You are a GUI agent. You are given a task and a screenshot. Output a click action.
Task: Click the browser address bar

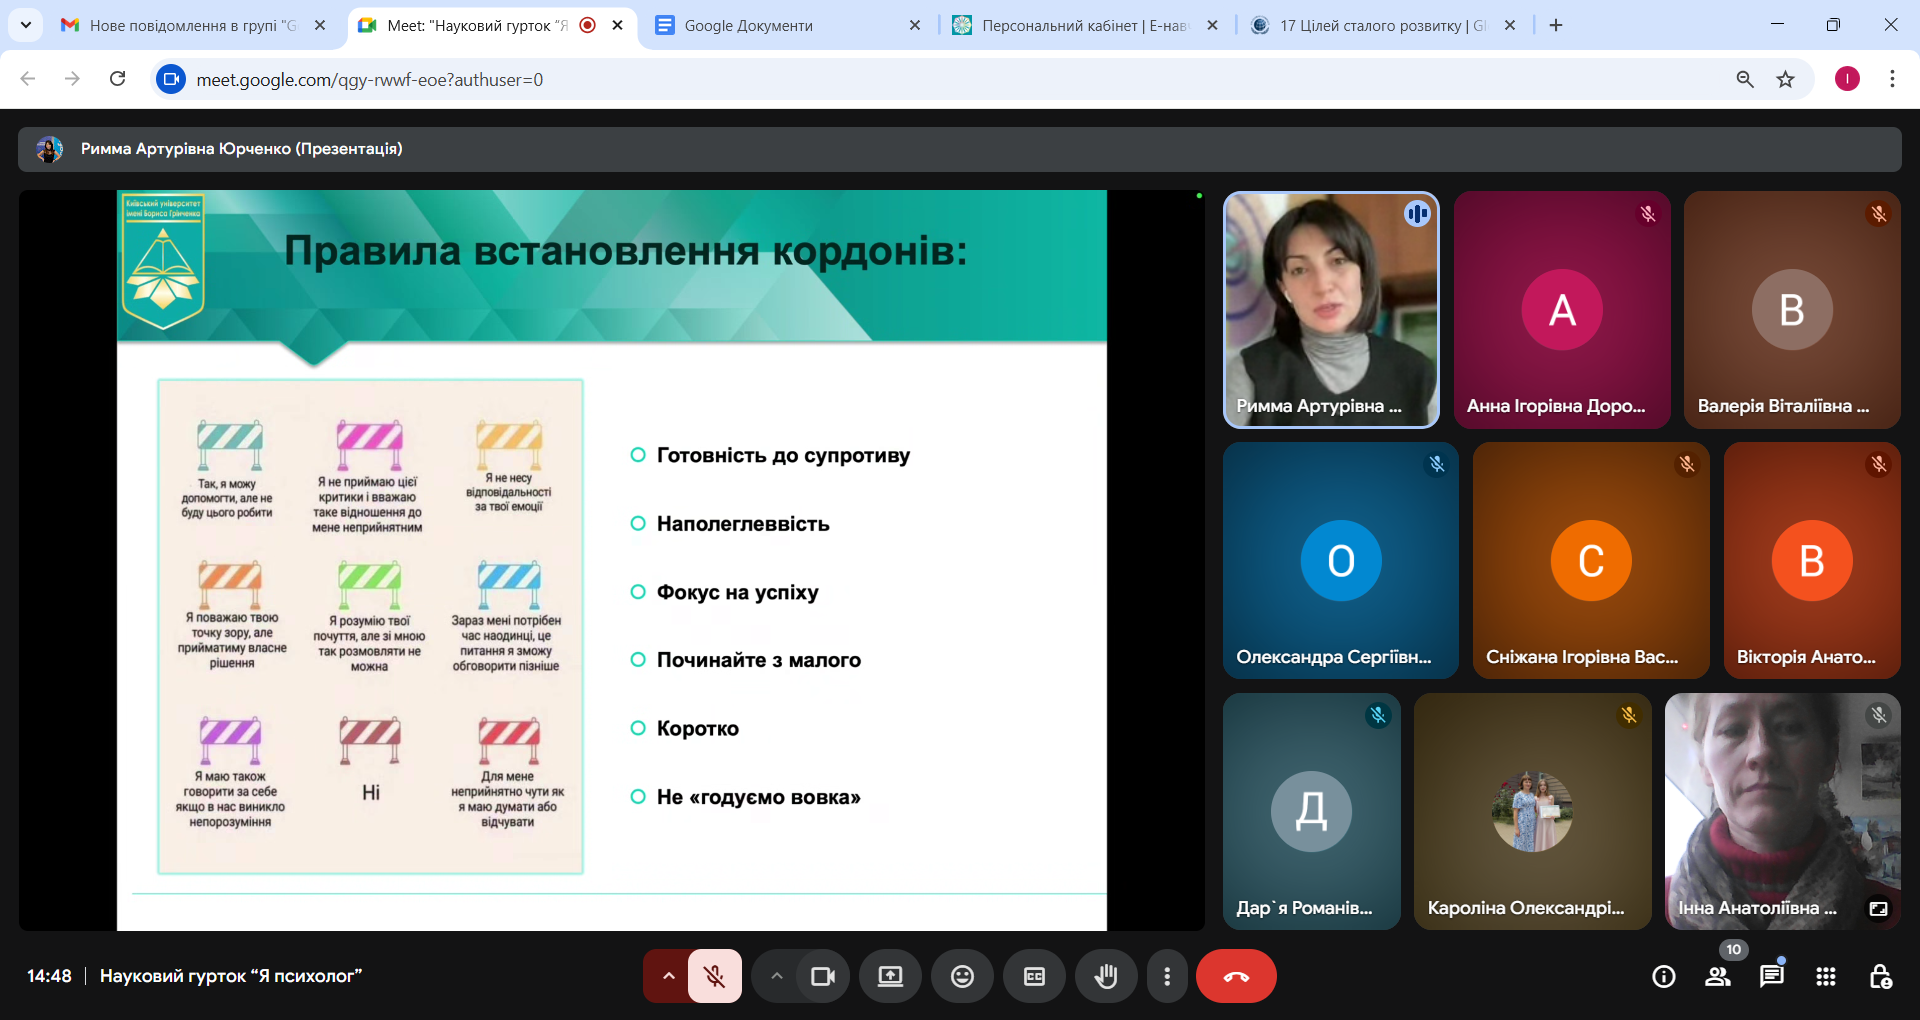[600, 79]
